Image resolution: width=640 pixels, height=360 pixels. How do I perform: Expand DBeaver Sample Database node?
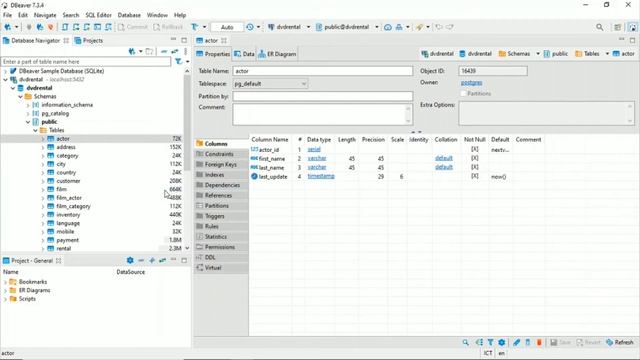point(5,71)
